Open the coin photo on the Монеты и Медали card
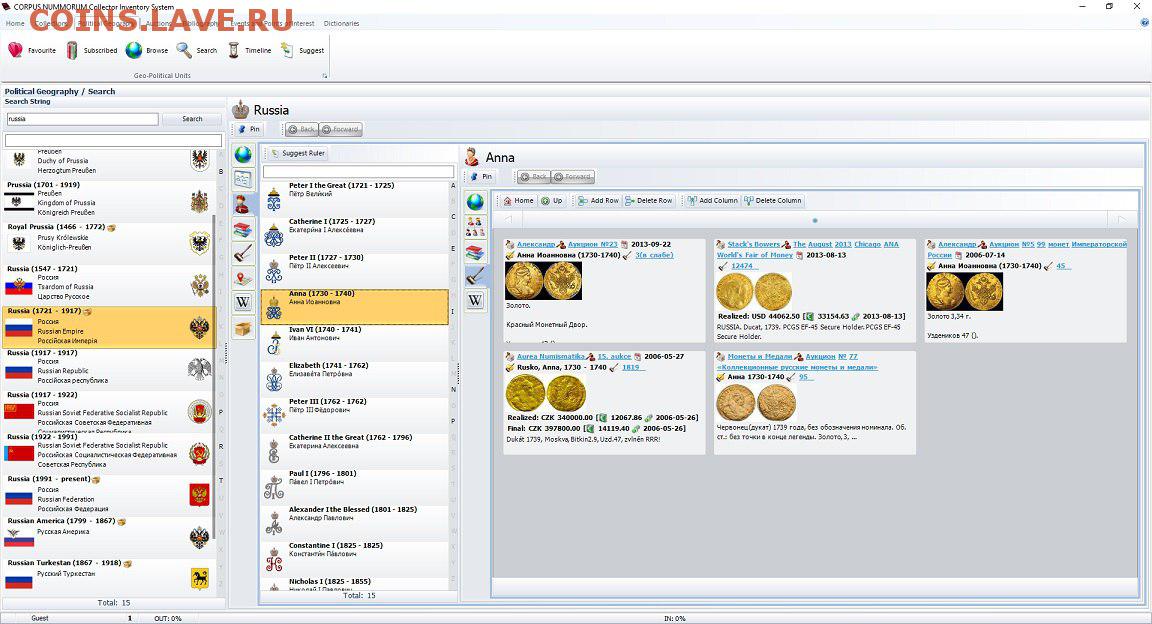 [x=756, y=403]
